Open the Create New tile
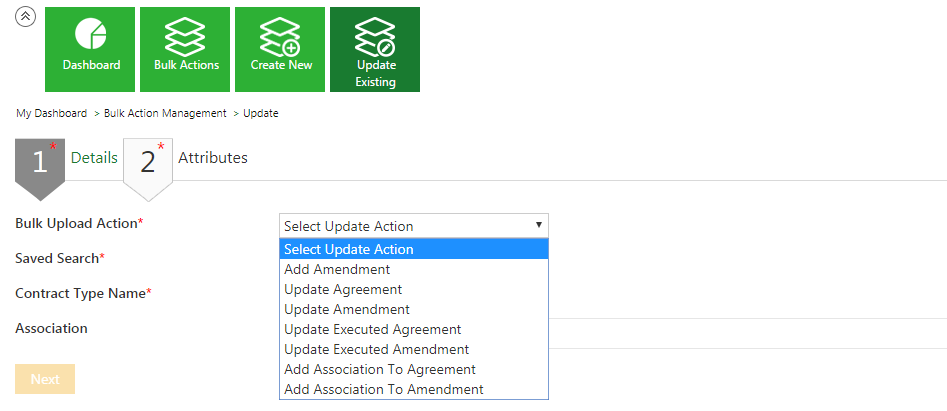Viewport: 947px width, 411px height. click(x=280, y=49)
